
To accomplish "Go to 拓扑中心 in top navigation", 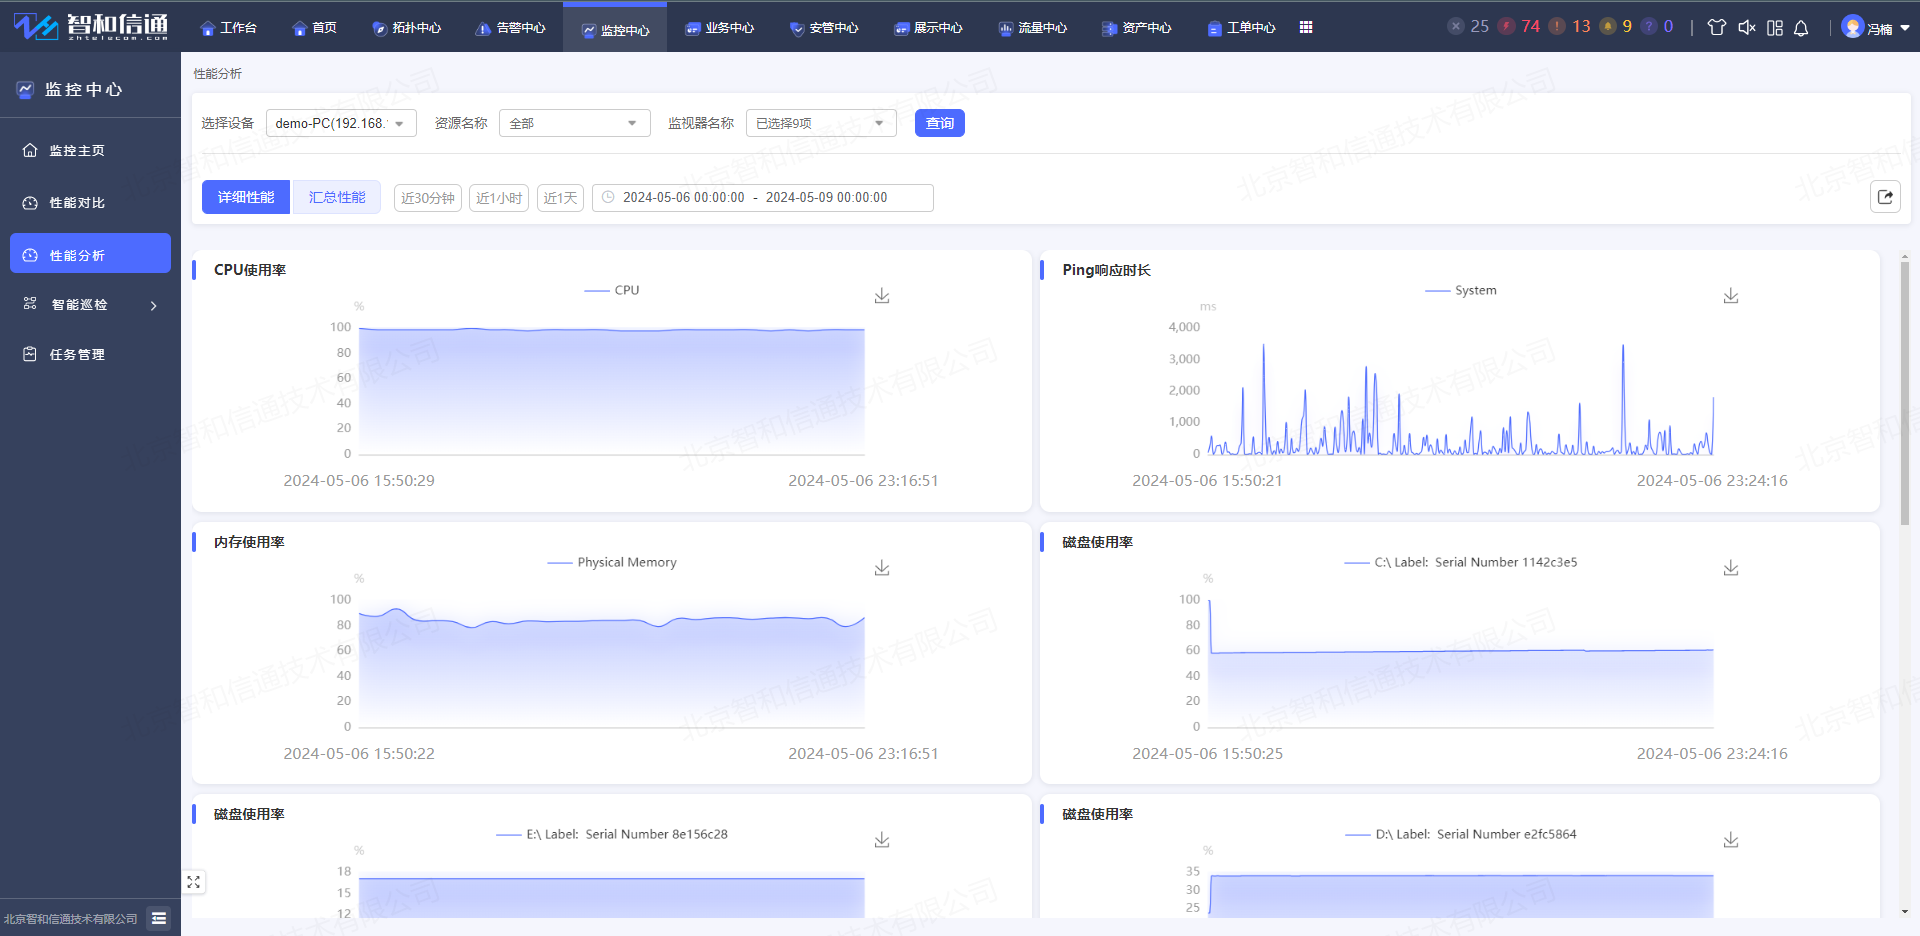I will (407, 28).
